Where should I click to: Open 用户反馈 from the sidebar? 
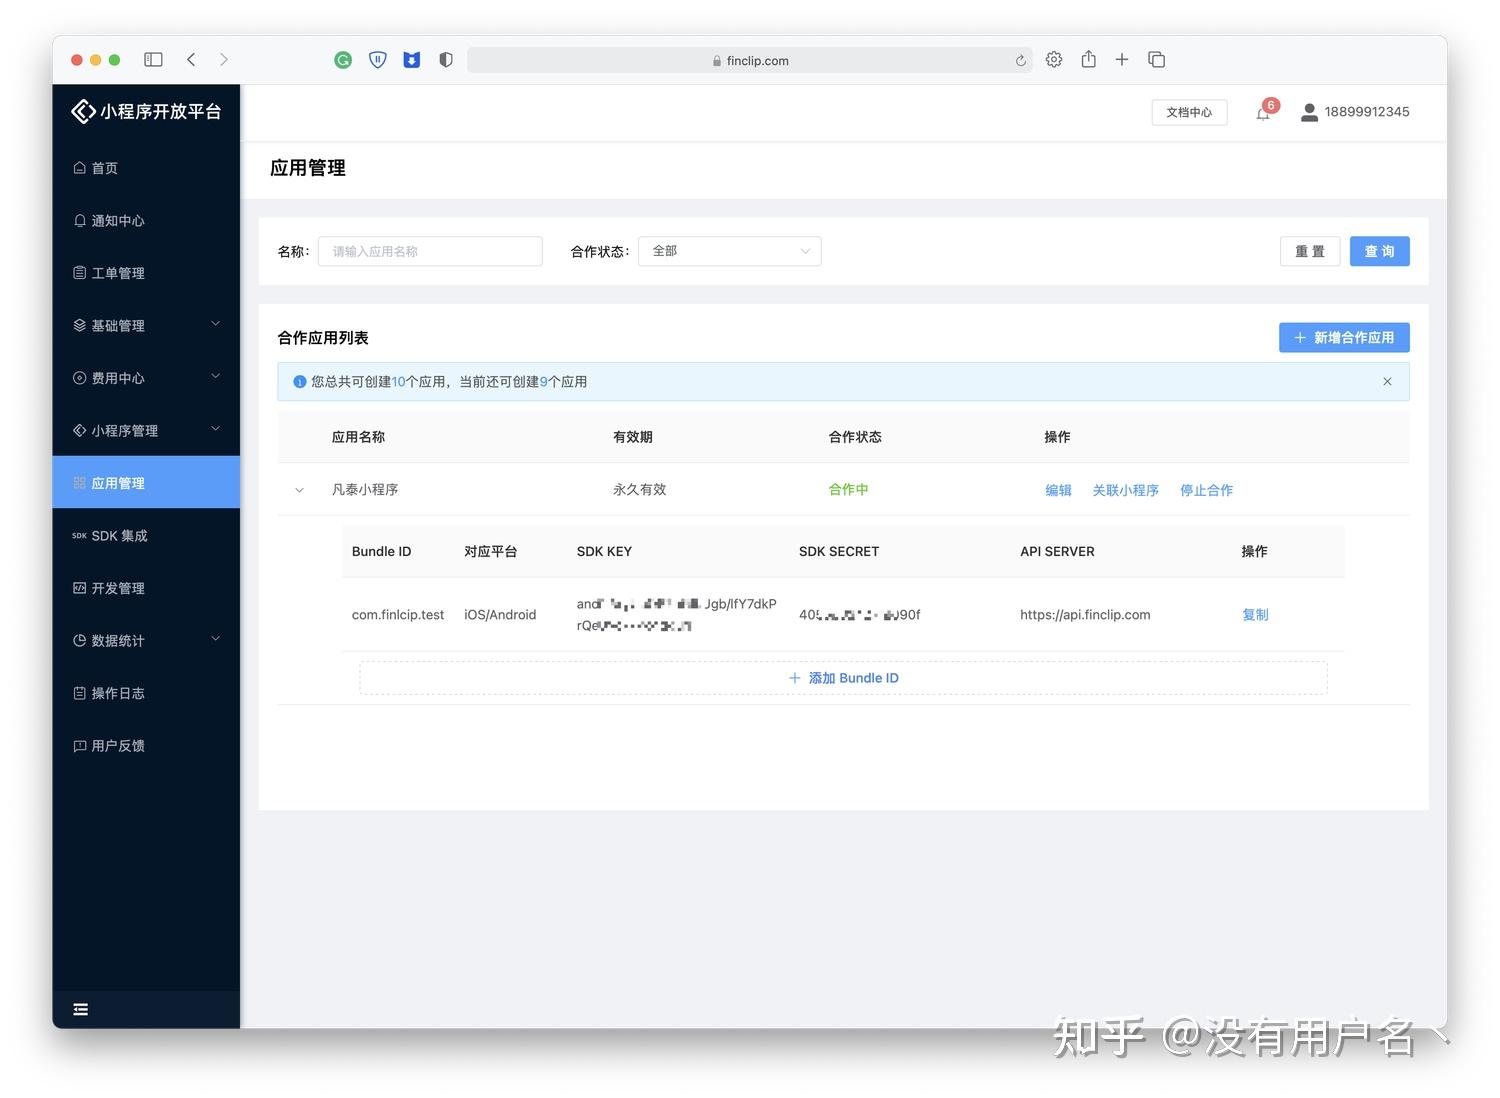point(118,745)
